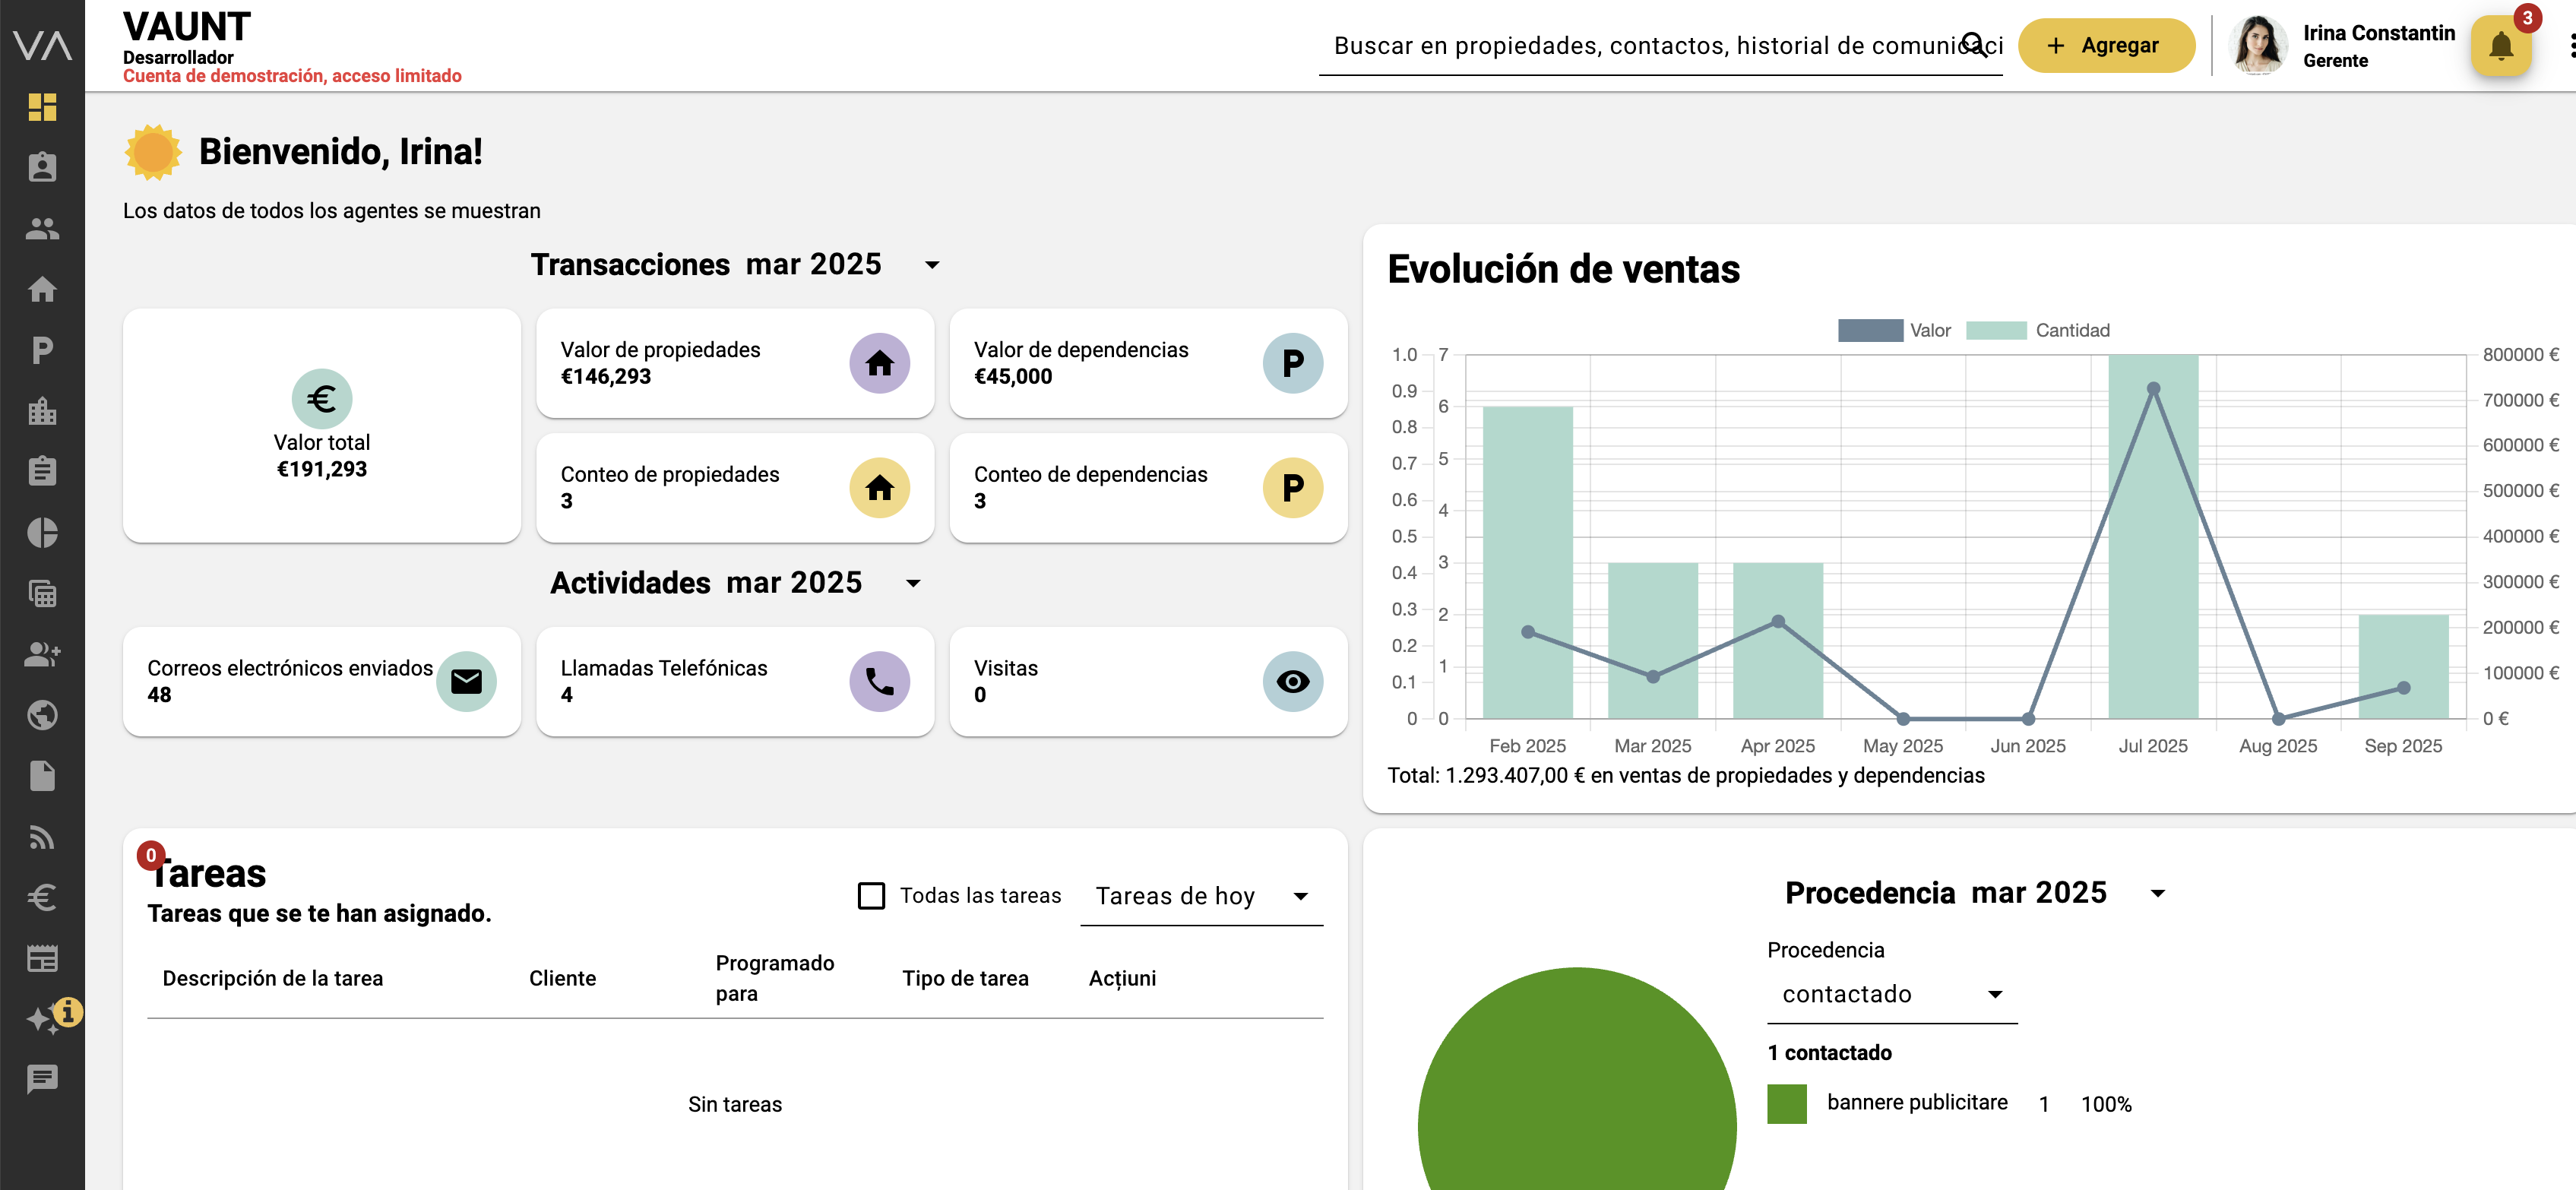Open the chat message sidebar icon
Viewport: 2576px width, 1190px height.
[42, 1079]
